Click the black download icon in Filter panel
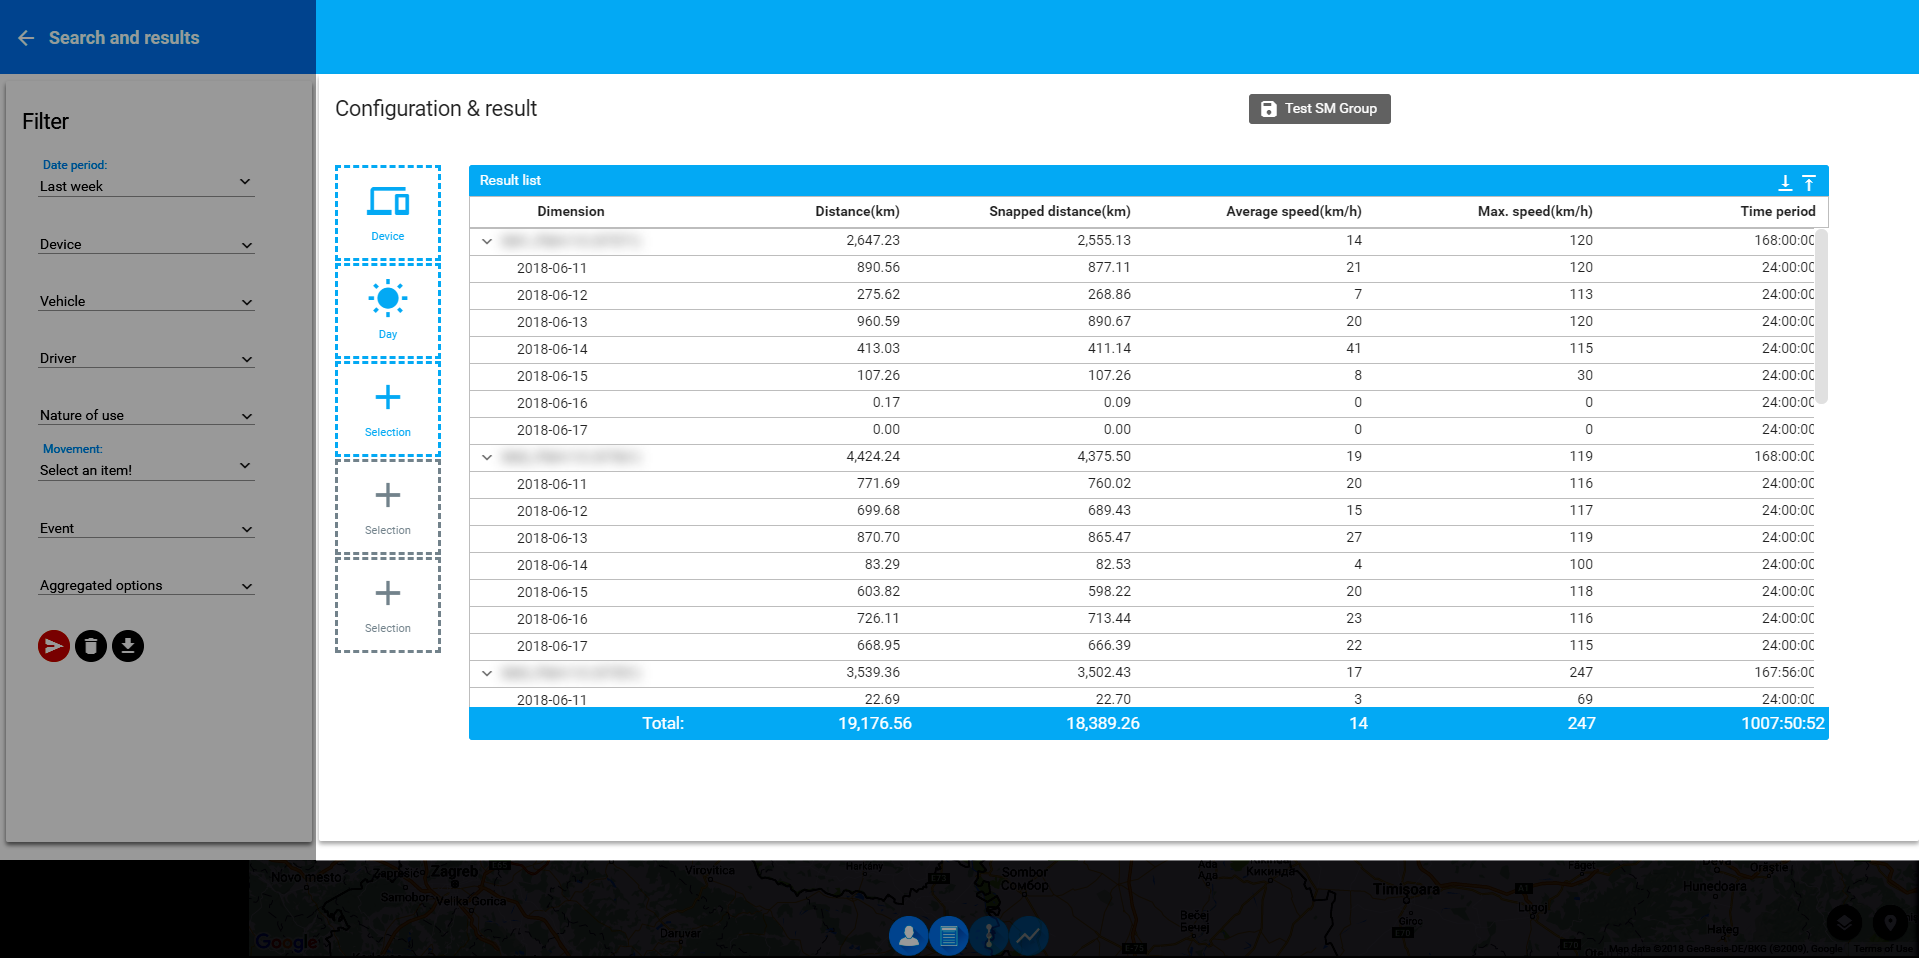Image resolution: width=1919 pixels, height=958 pixels. point(128,646)
